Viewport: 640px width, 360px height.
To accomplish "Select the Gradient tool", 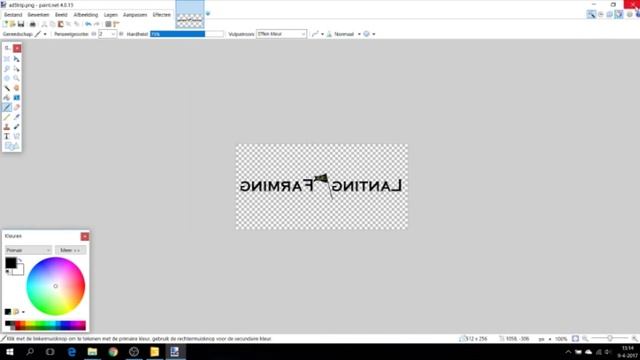I will pyautogui.click(x=17, y=98).
